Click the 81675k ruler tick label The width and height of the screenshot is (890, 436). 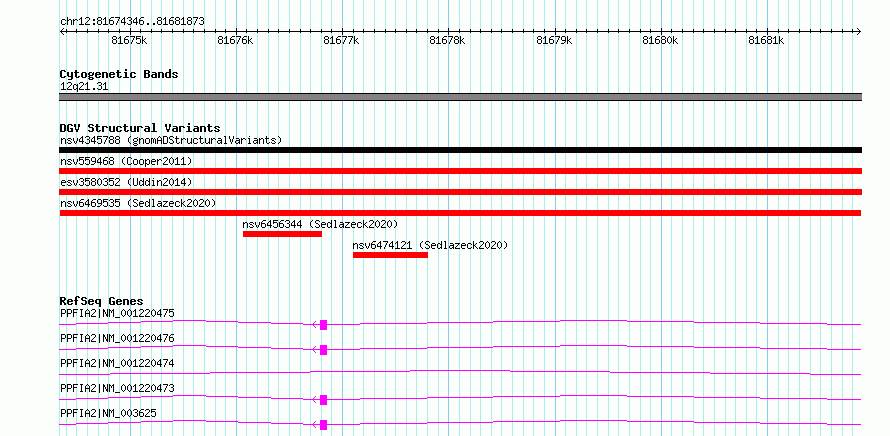pyautogui.click(x=130, y=40)
